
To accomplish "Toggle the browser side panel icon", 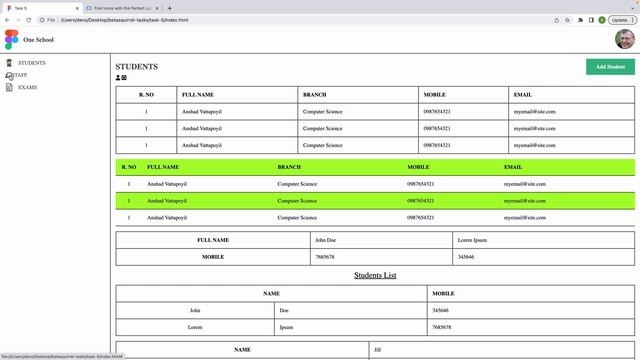I will coord(591,20).
